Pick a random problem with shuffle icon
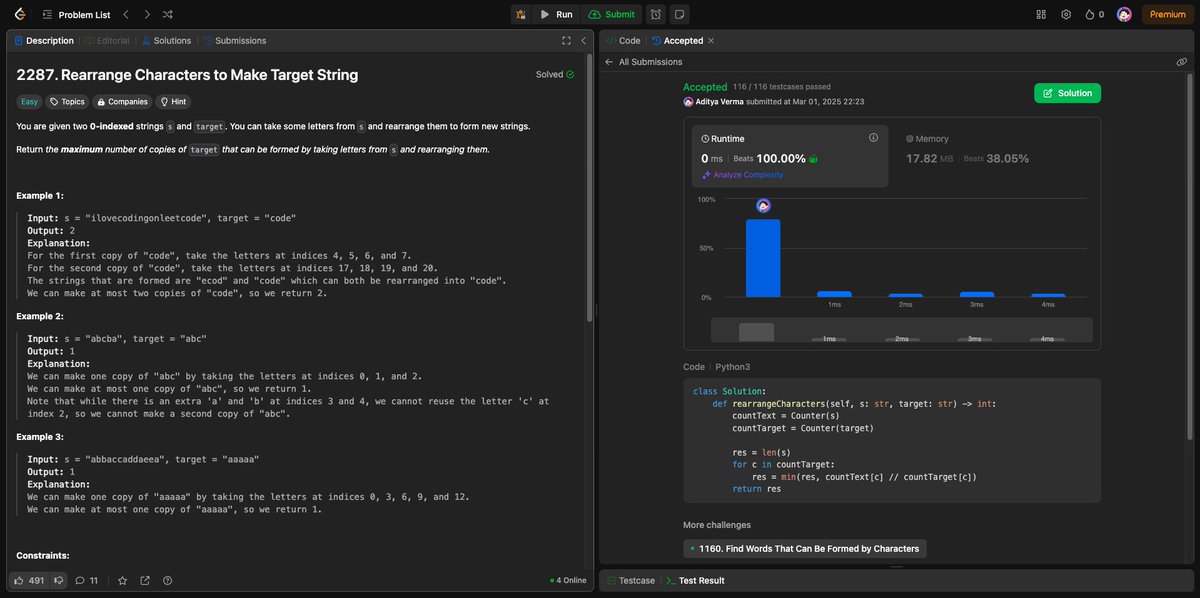Viewport: 1200px width, 598px height. (167, 14)
